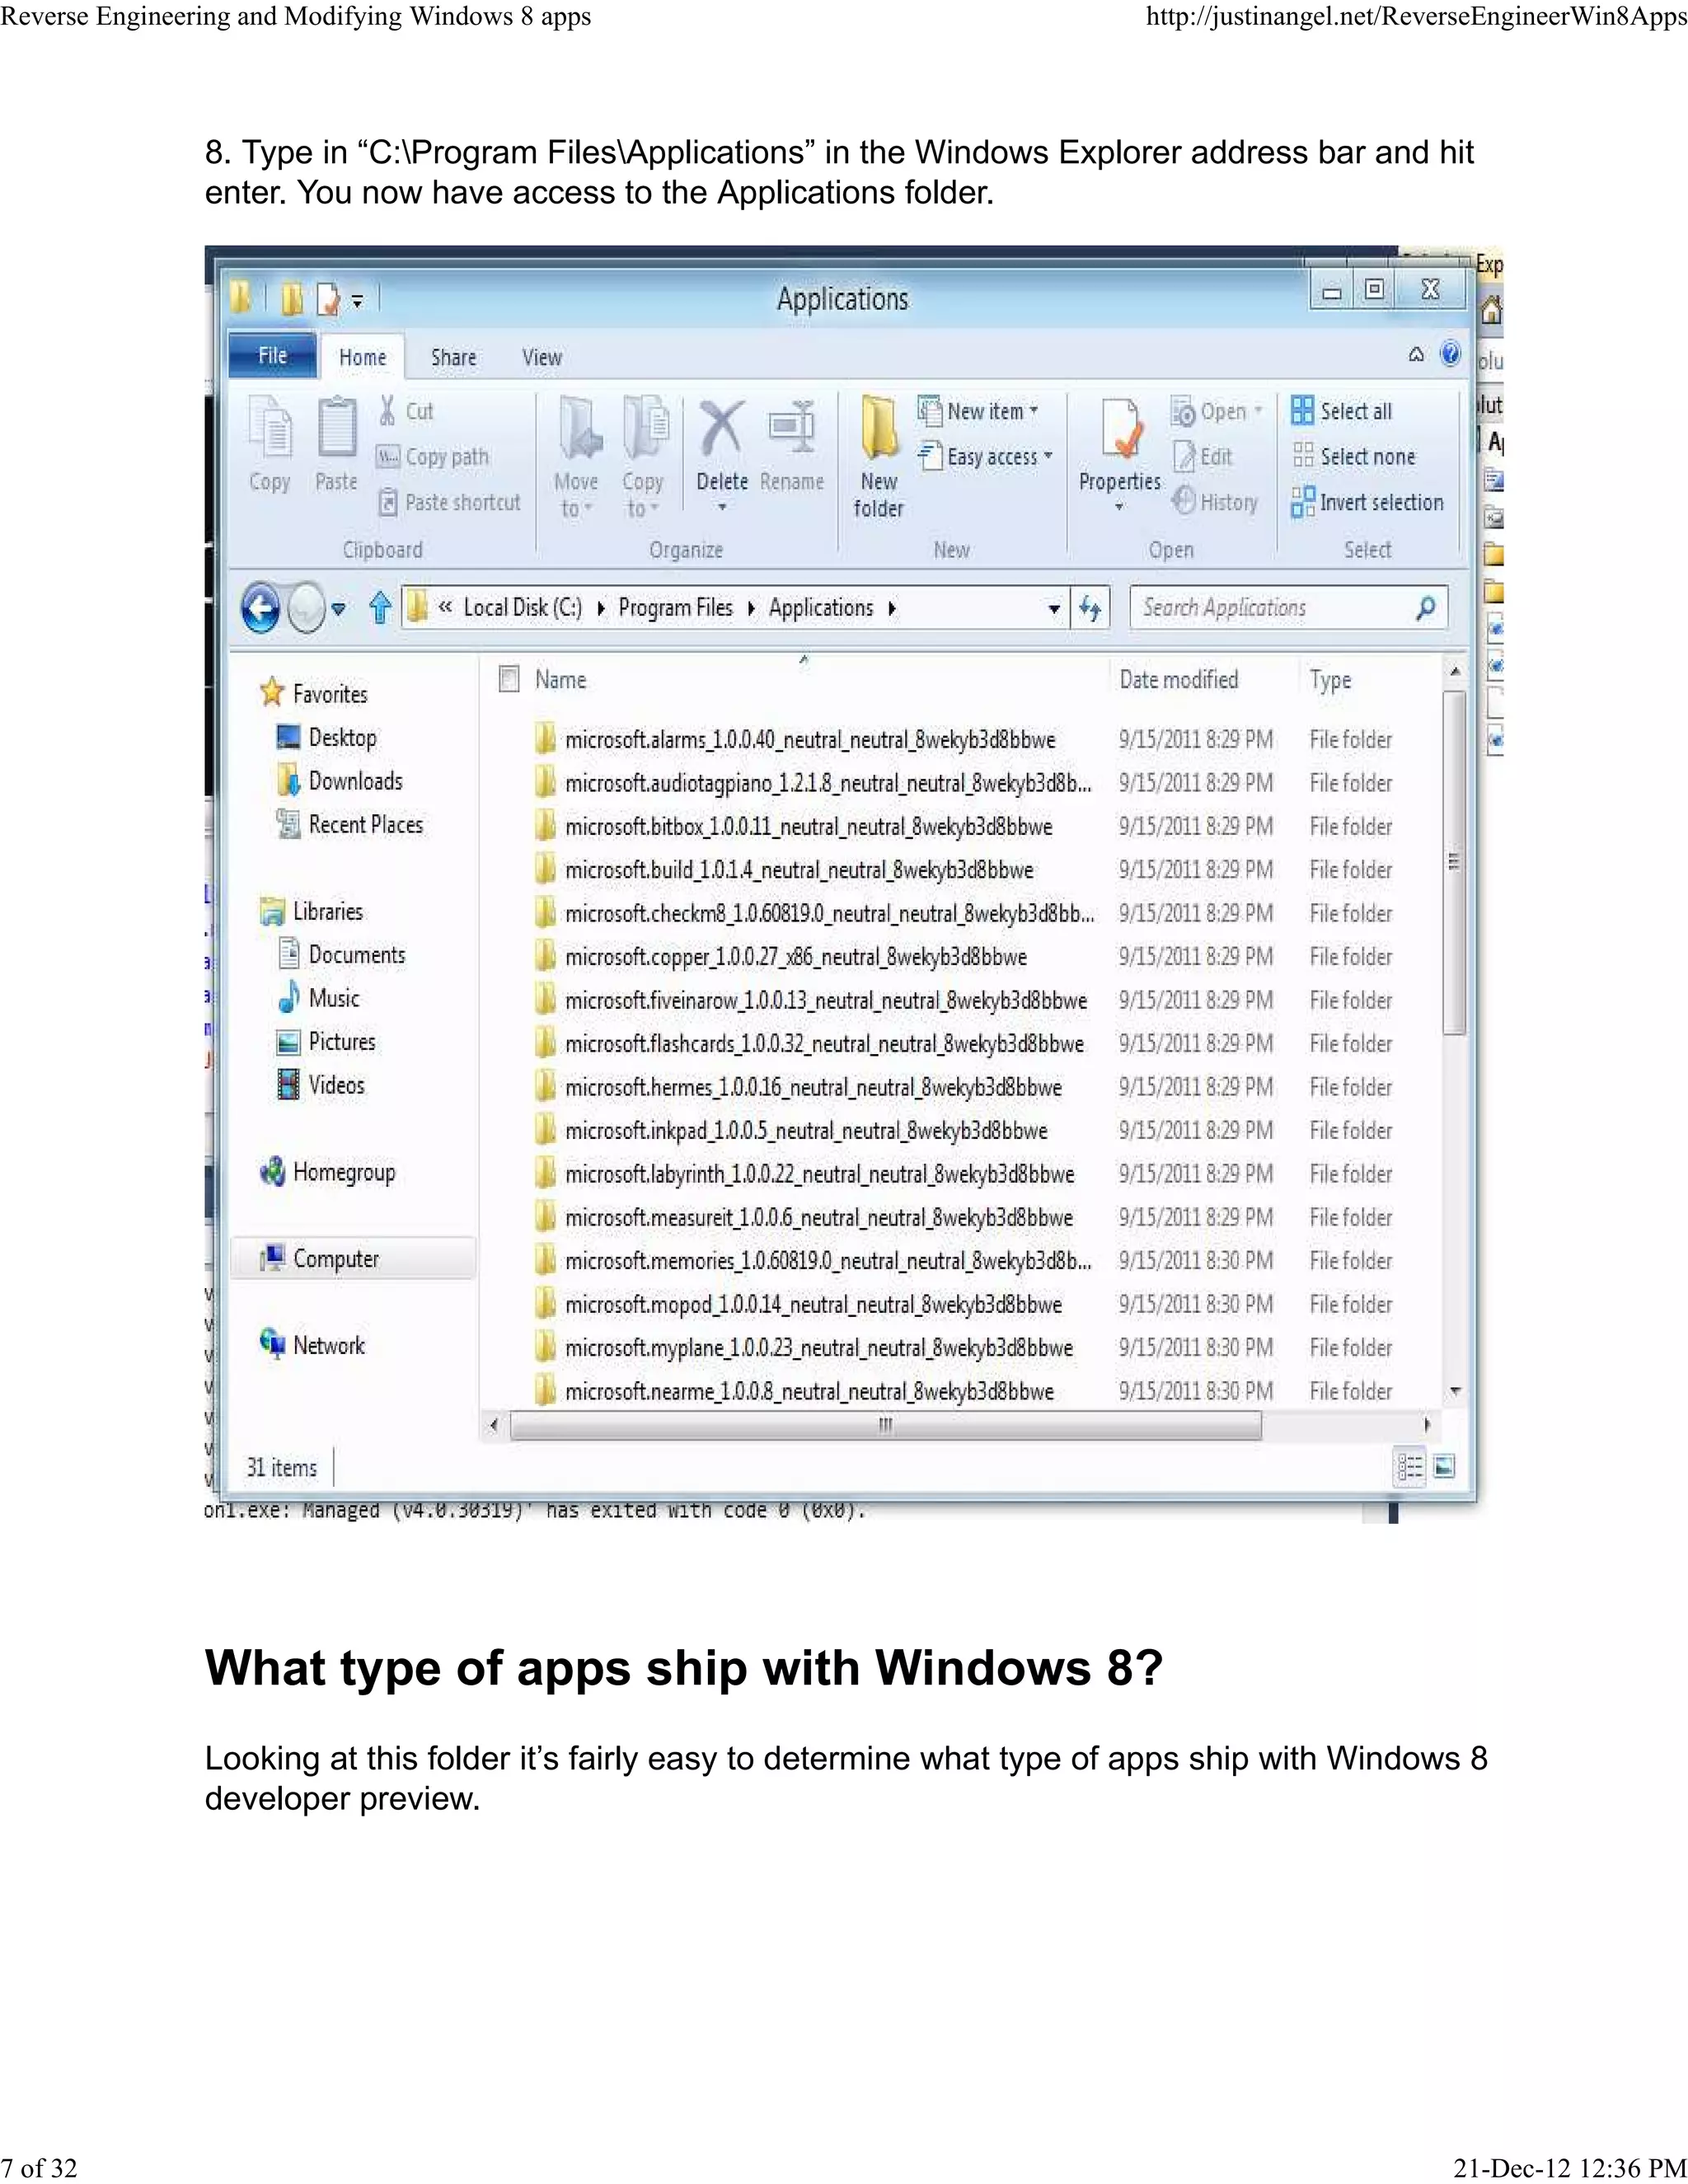The height and width of the screenshot is (2184, 1688).
Task: Select the microsoft.bitbox_1.0.0.11 folder
Action: click(x=793, y=827)
